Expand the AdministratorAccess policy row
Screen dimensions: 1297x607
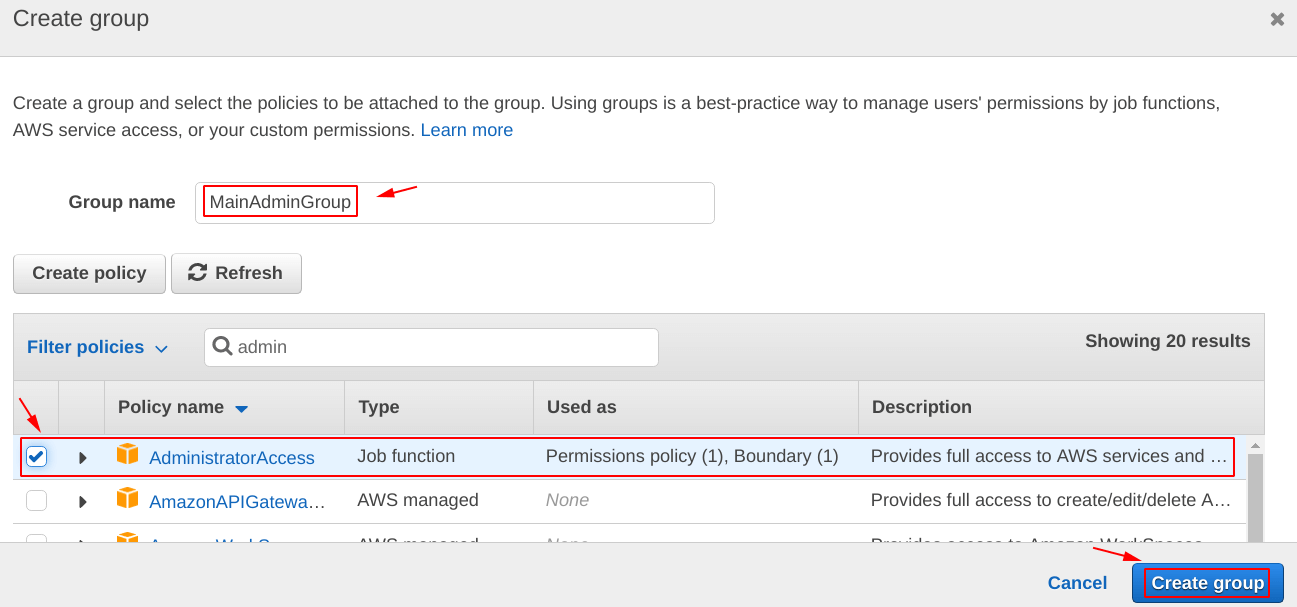[x=83, y=457]
